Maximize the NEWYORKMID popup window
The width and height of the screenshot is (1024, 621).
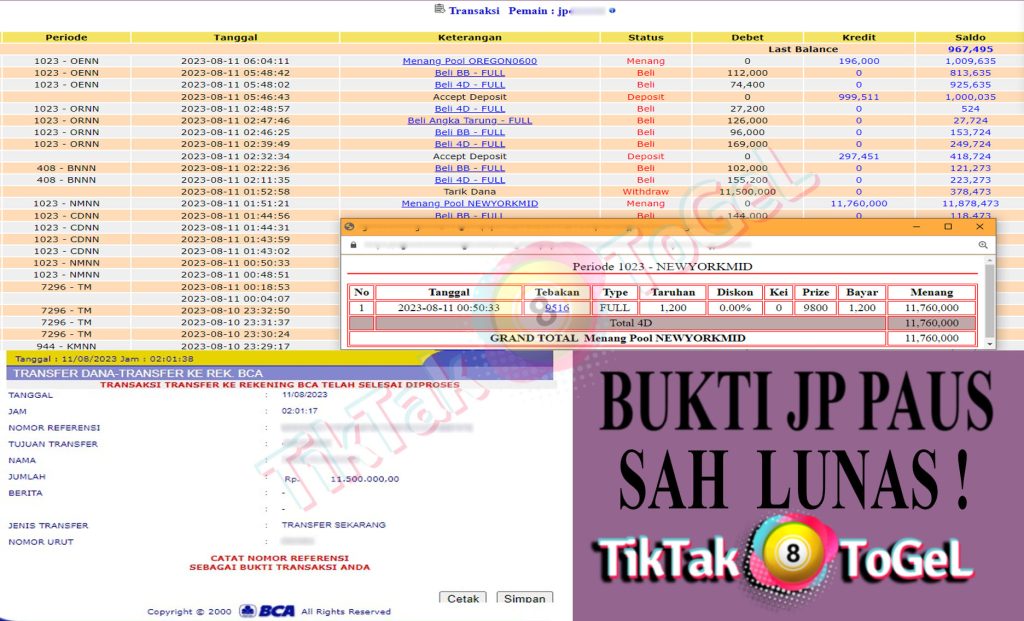coord(948,227)
